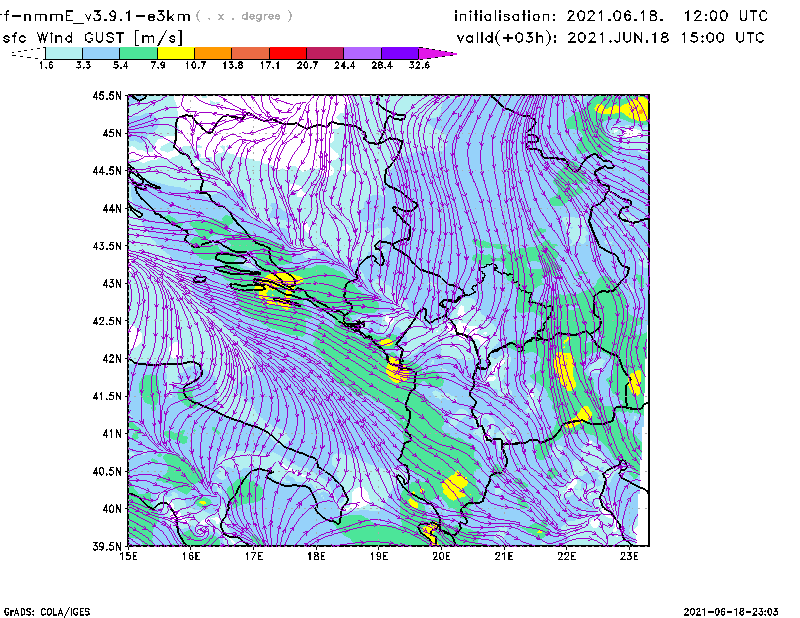This screenshot has width=800, height=618.
Task: Click the violet 28.4–32.6 legend swatch
Action: (x=400, y=53)
